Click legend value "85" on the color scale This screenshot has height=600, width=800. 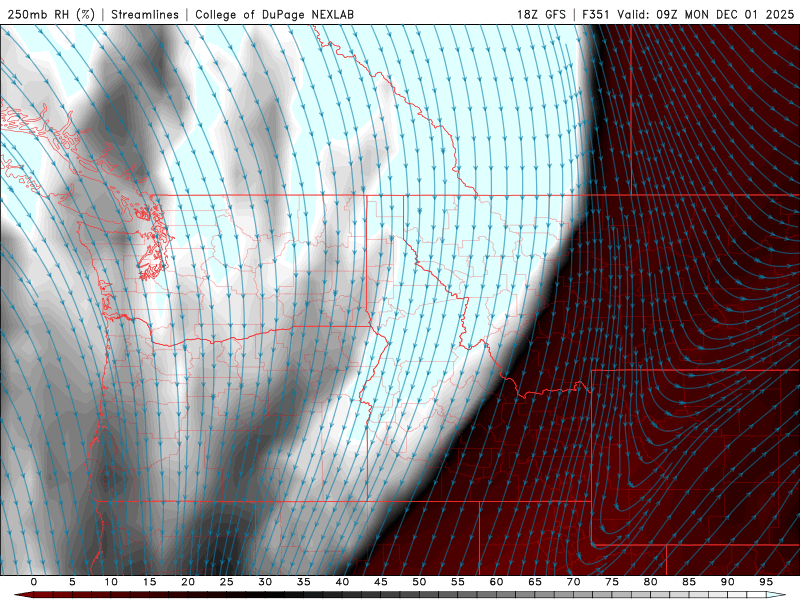(689, 582)
